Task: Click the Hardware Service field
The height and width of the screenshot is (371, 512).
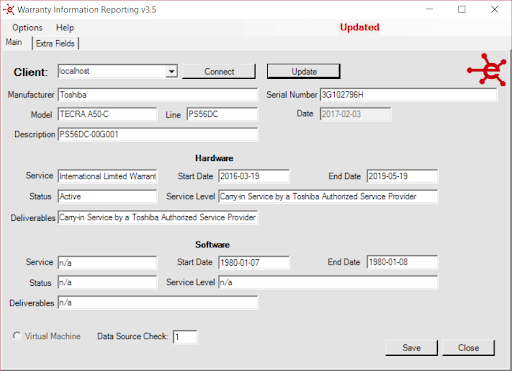Action: pos(107,176)
